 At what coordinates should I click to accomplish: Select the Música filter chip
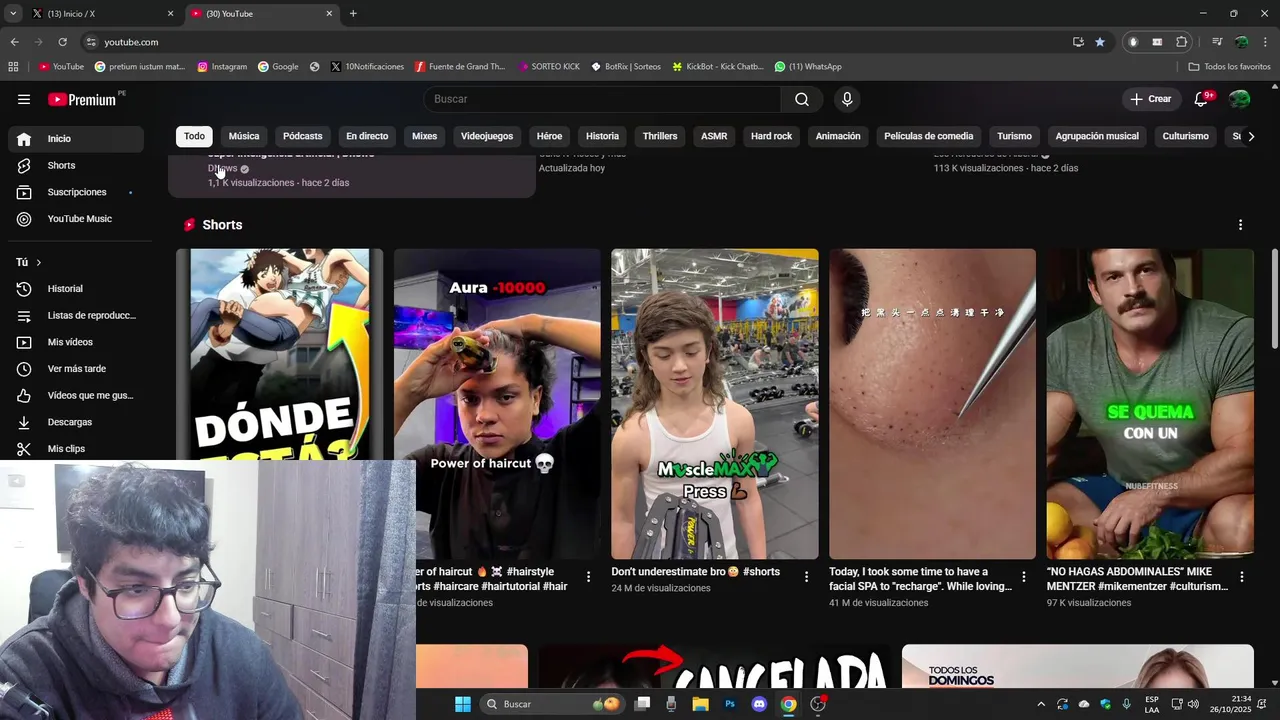pos(244,137)
